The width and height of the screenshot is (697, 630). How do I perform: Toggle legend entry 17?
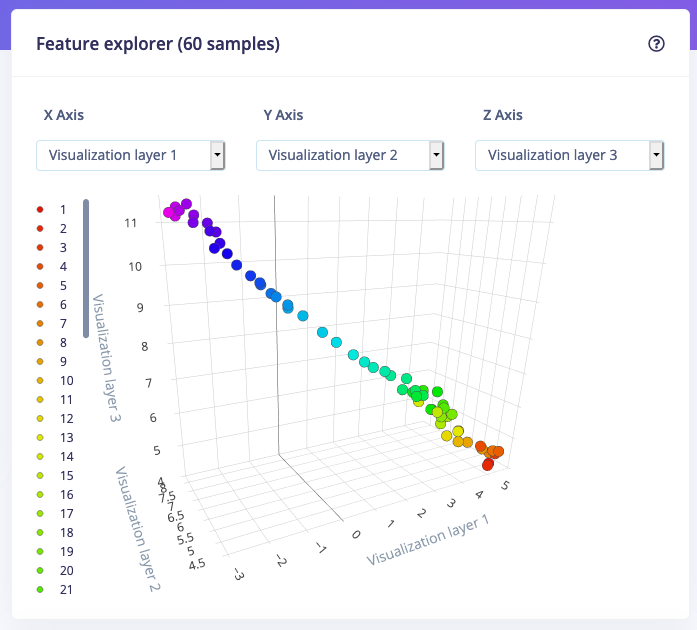point(55,514)
